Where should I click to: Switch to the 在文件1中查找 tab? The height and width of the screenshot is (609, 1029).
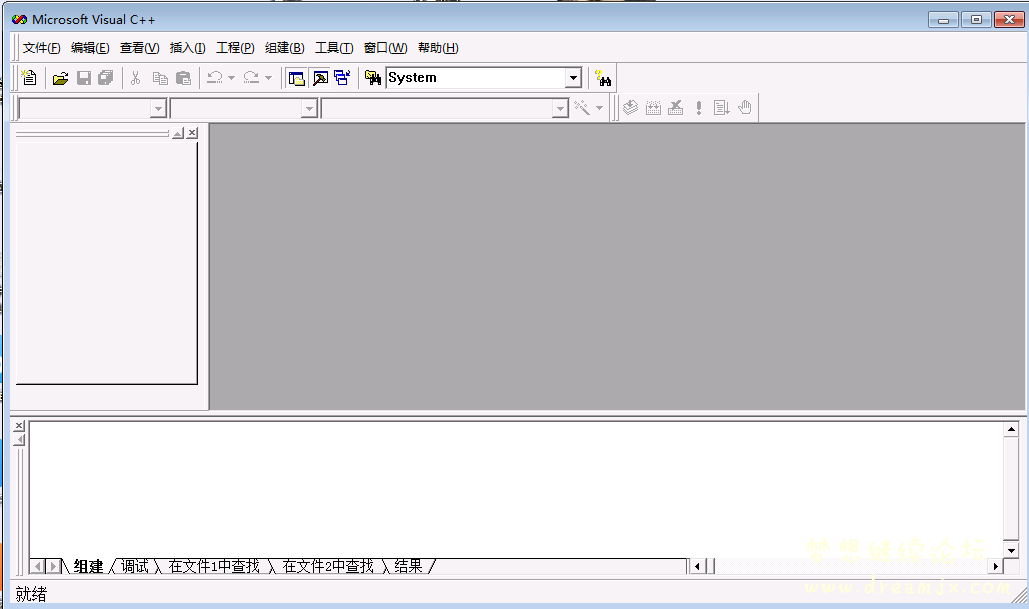(214, 566)
